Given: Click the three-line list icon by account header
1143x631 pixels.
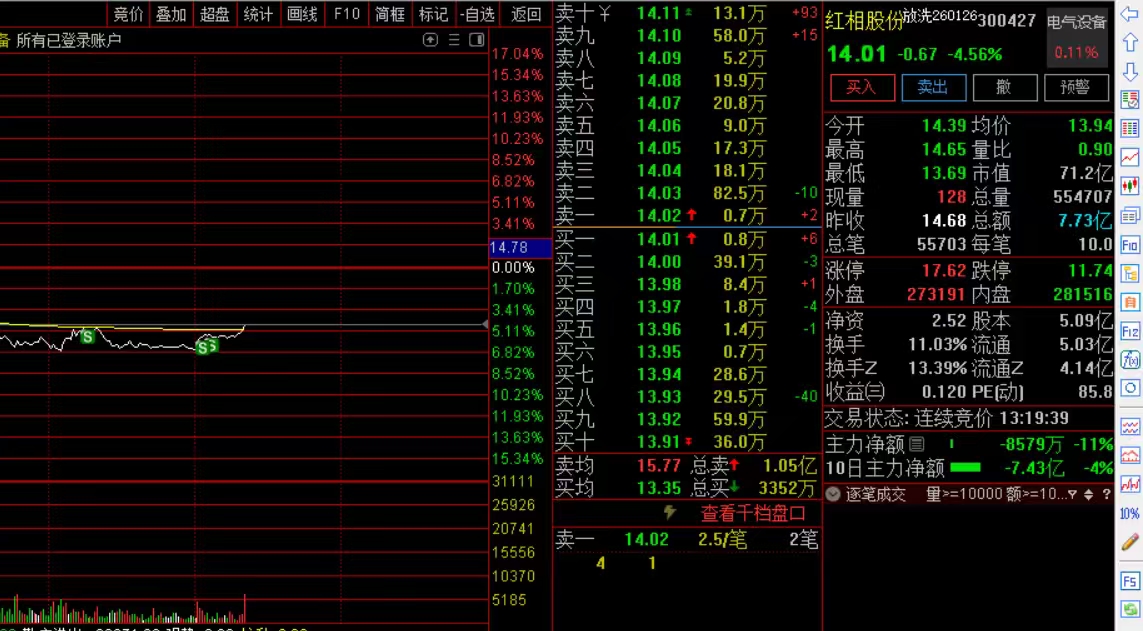Looking at the screenshot, I should (x=454, y=40).
